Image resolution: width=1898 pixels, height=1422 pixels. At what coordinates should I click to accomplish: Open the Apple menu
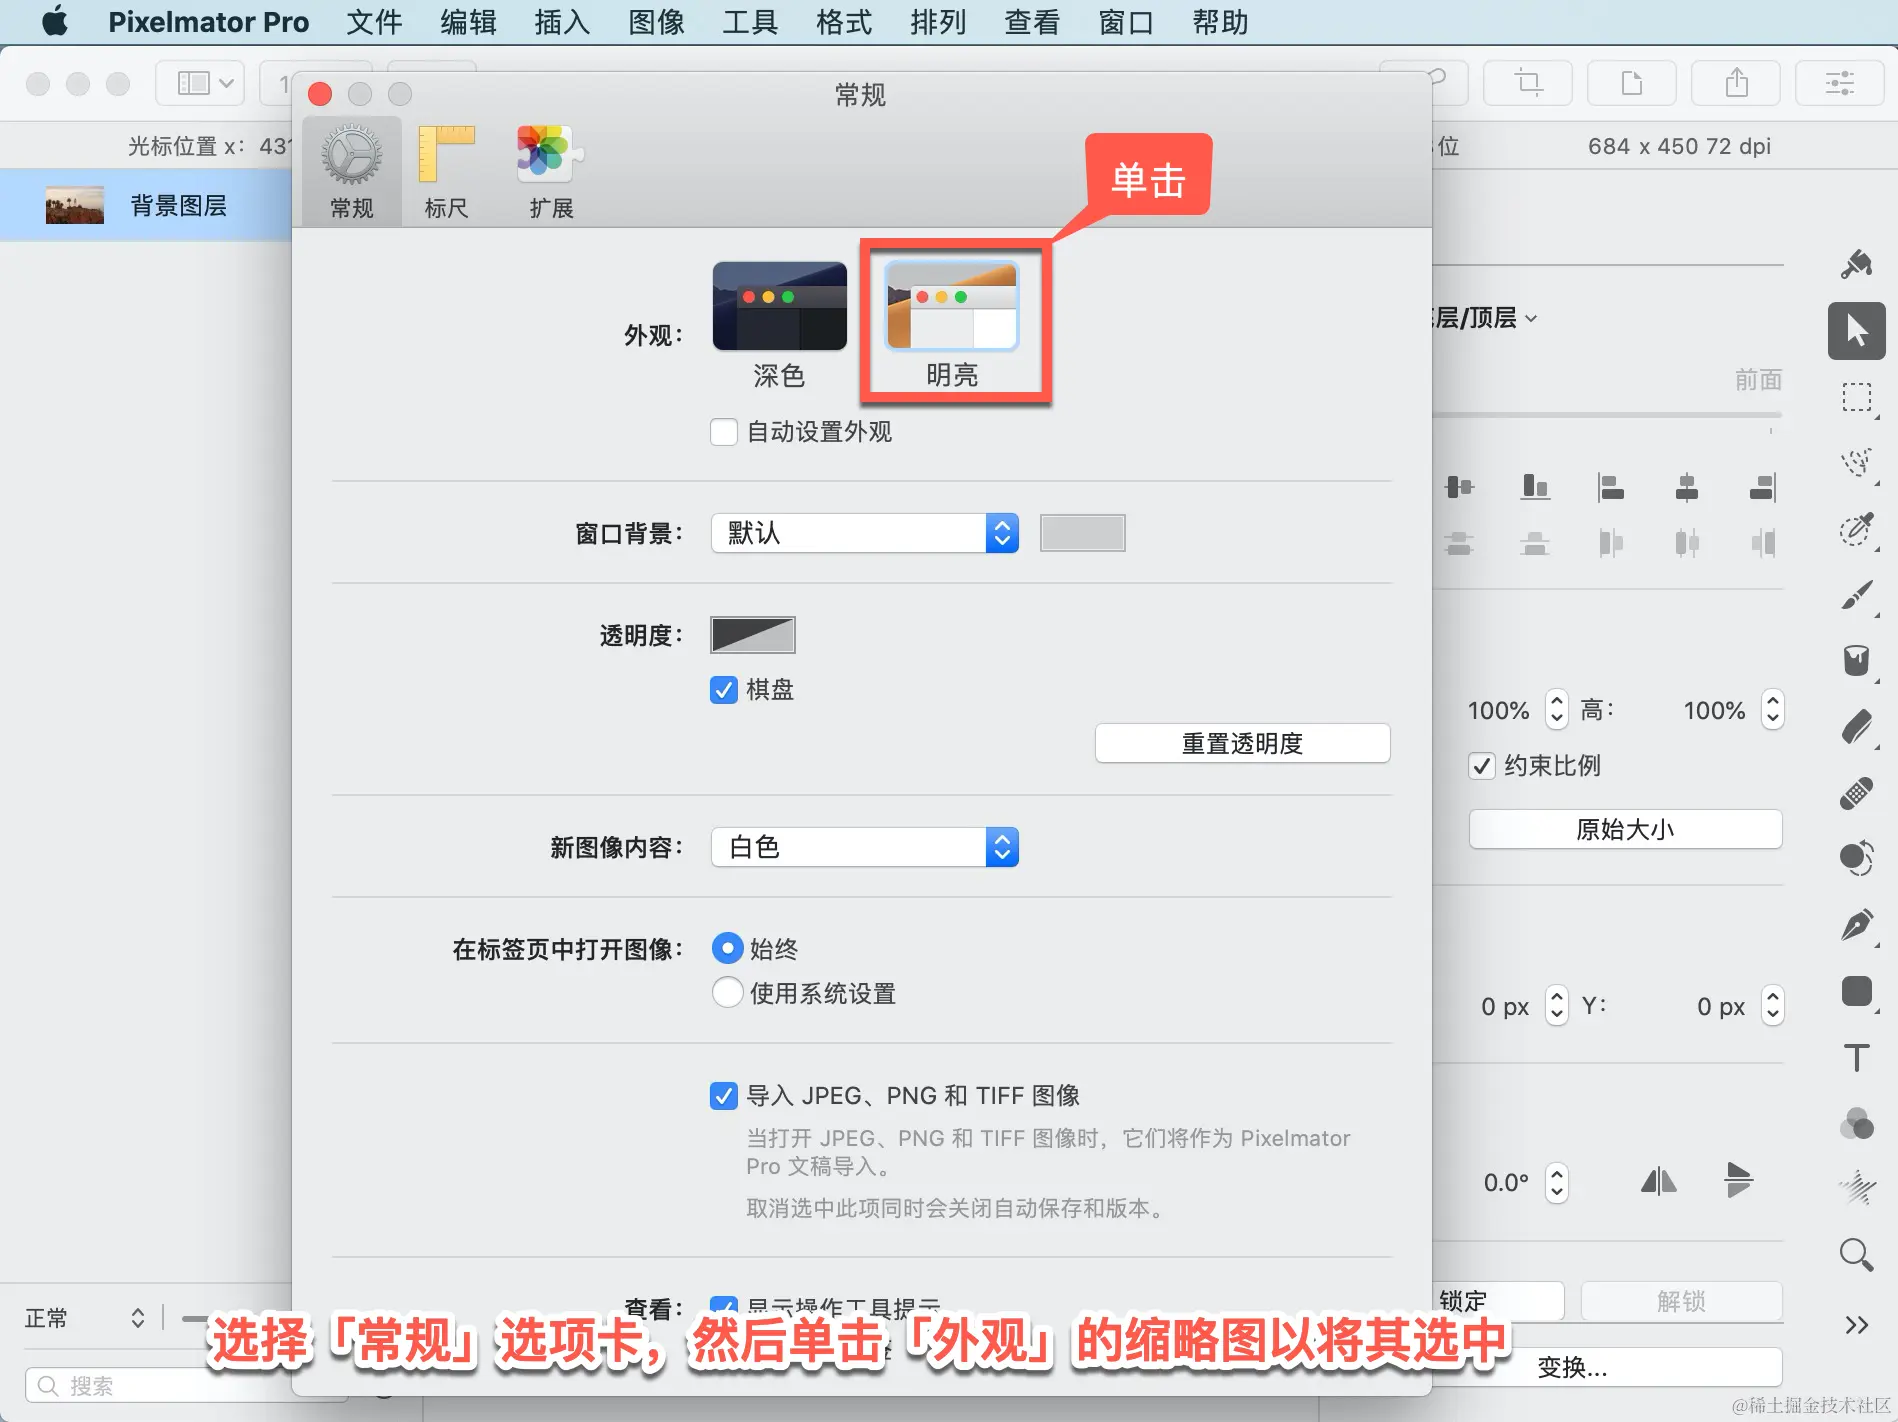point(56,22)
